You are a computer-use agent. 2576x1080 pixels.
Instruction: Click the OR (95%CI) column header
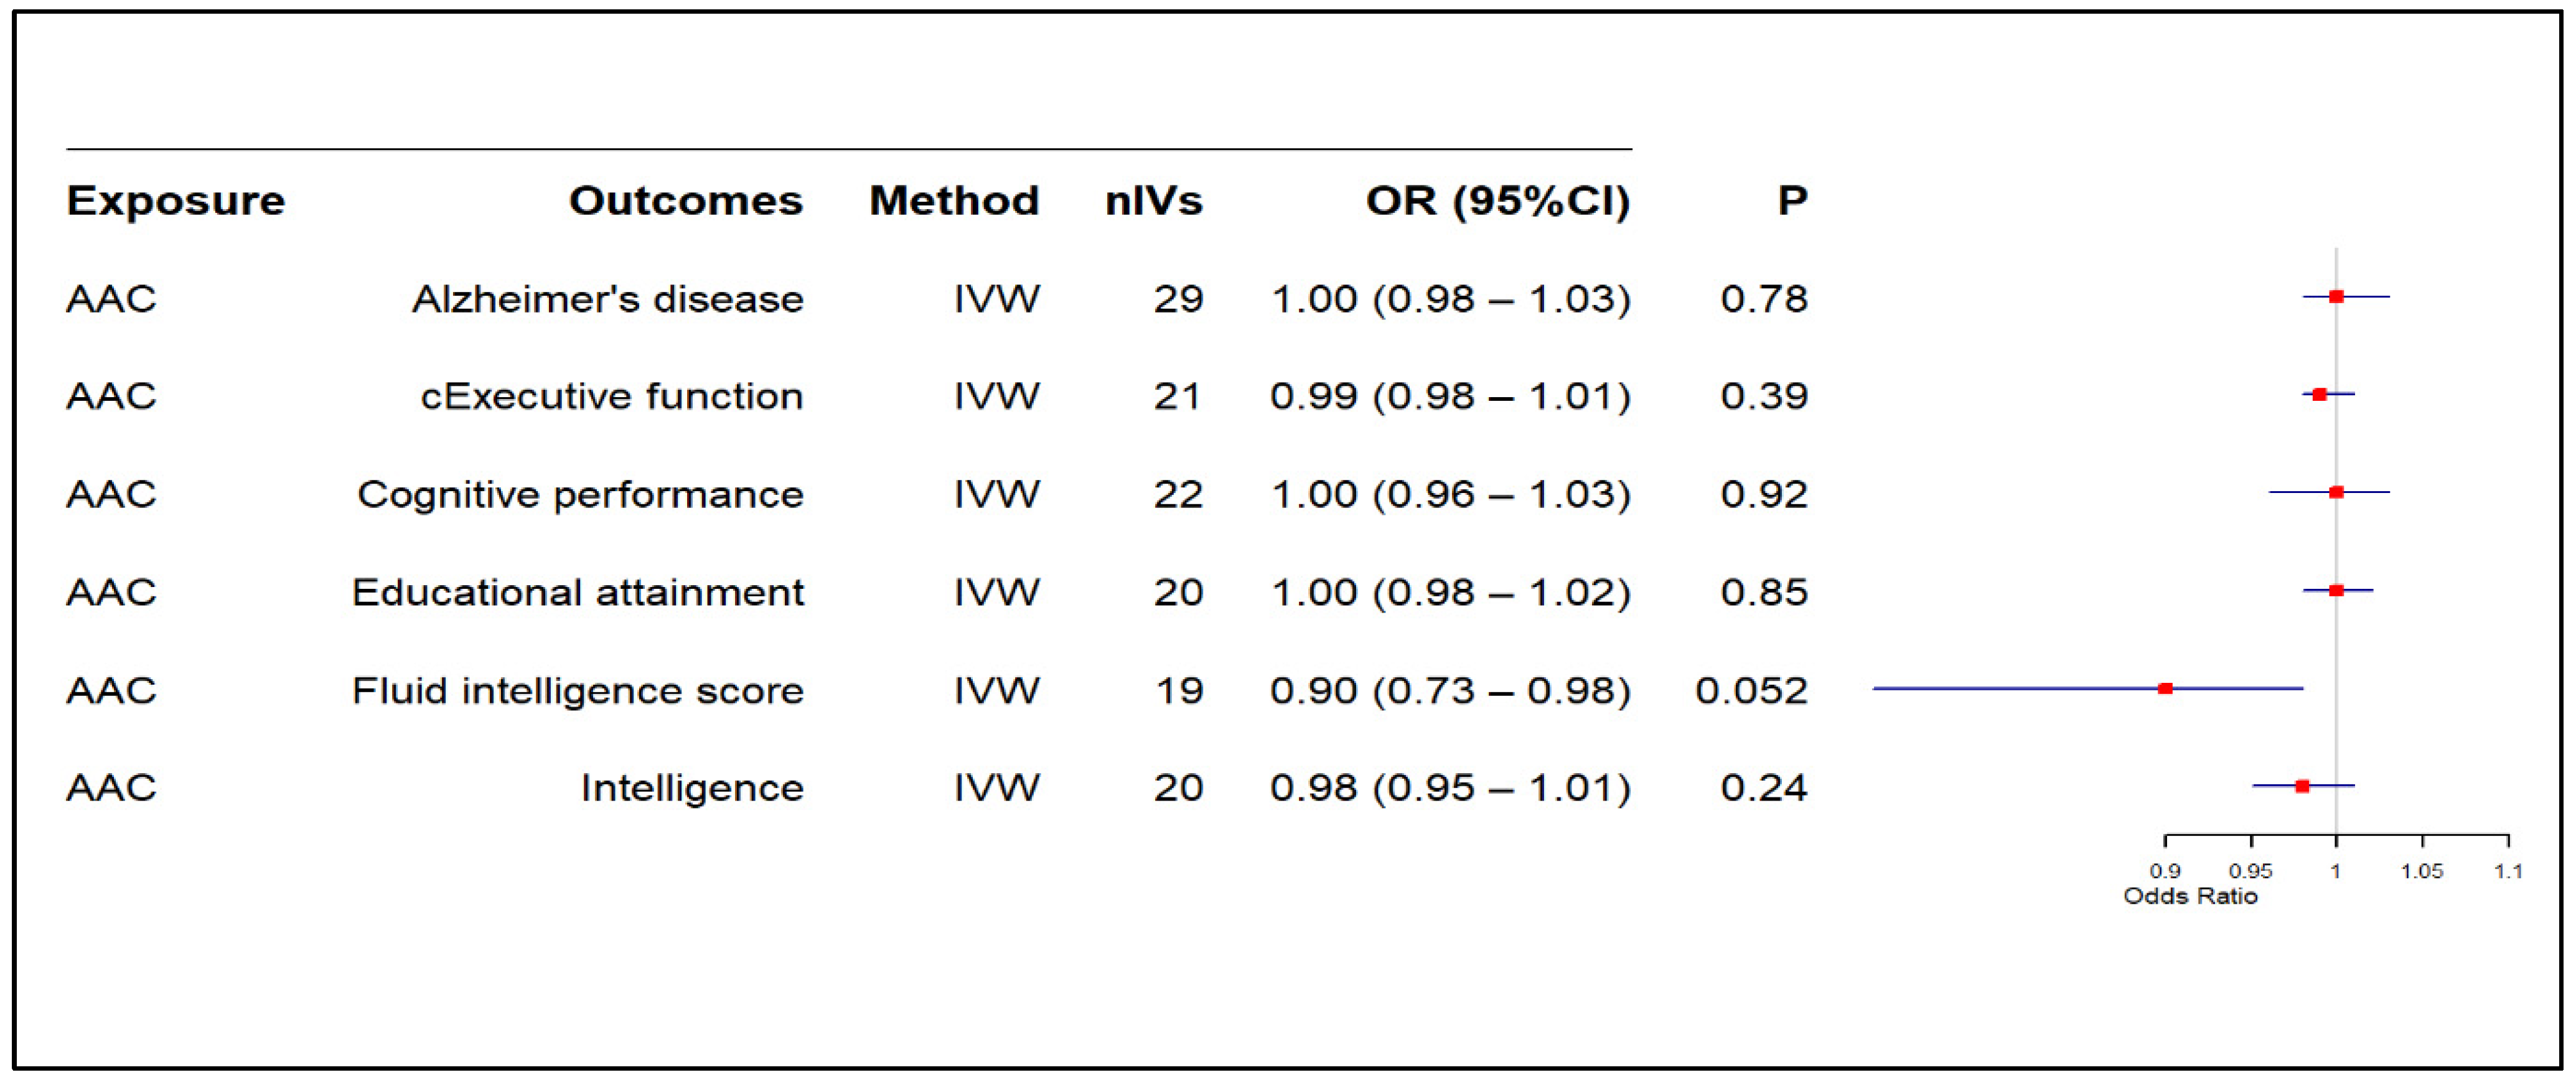click(x=1498, y=201)
